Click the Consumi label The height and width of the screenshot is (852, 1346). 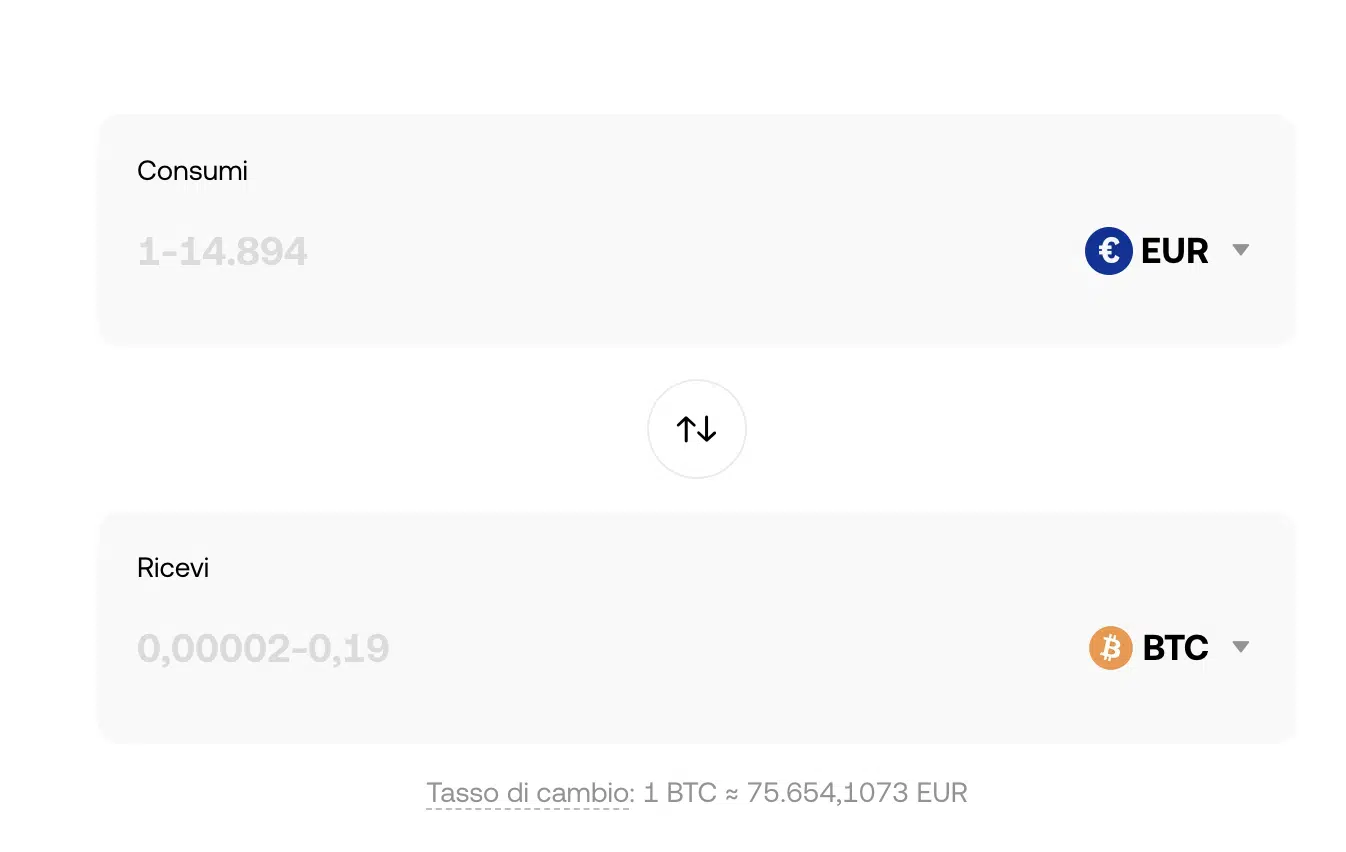click(192, 171)
